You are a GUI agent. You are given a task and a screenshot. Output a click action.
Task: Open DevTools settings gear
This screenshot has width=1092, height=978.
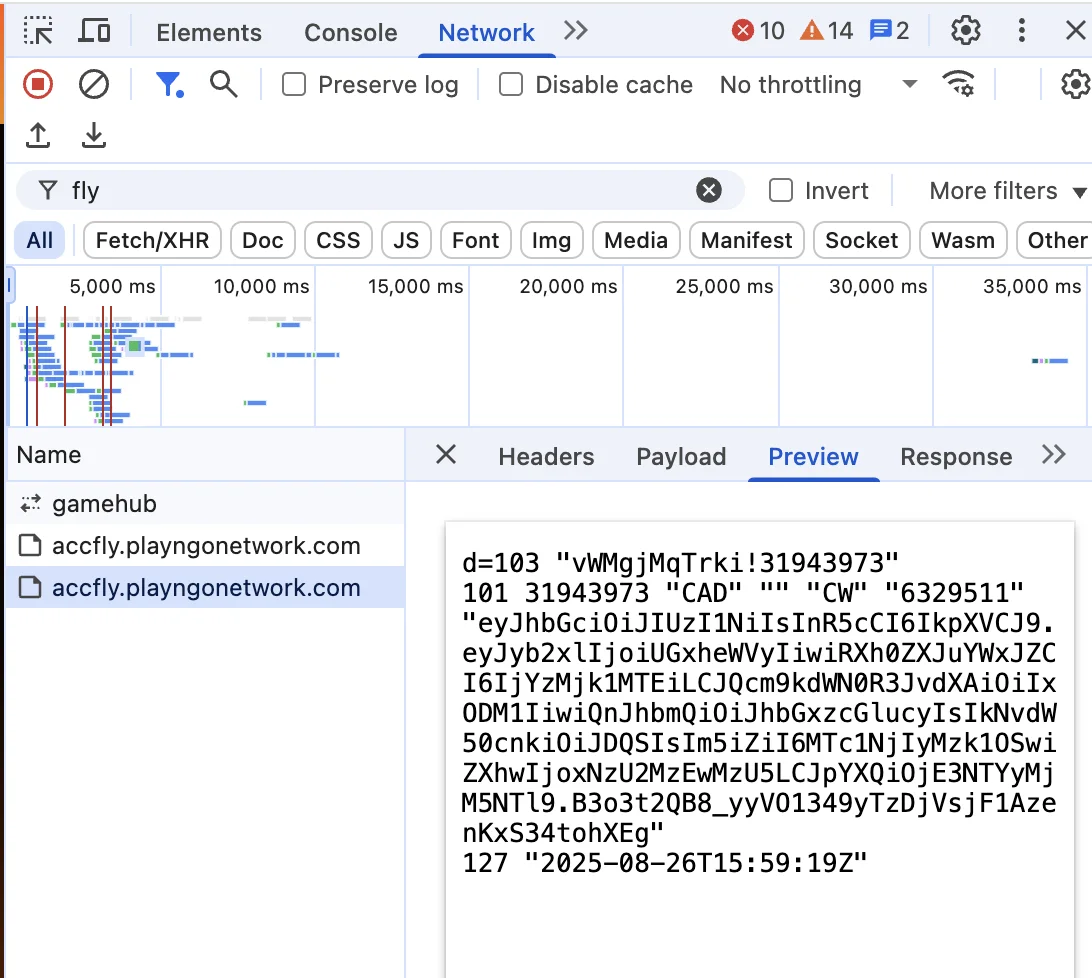965,31
